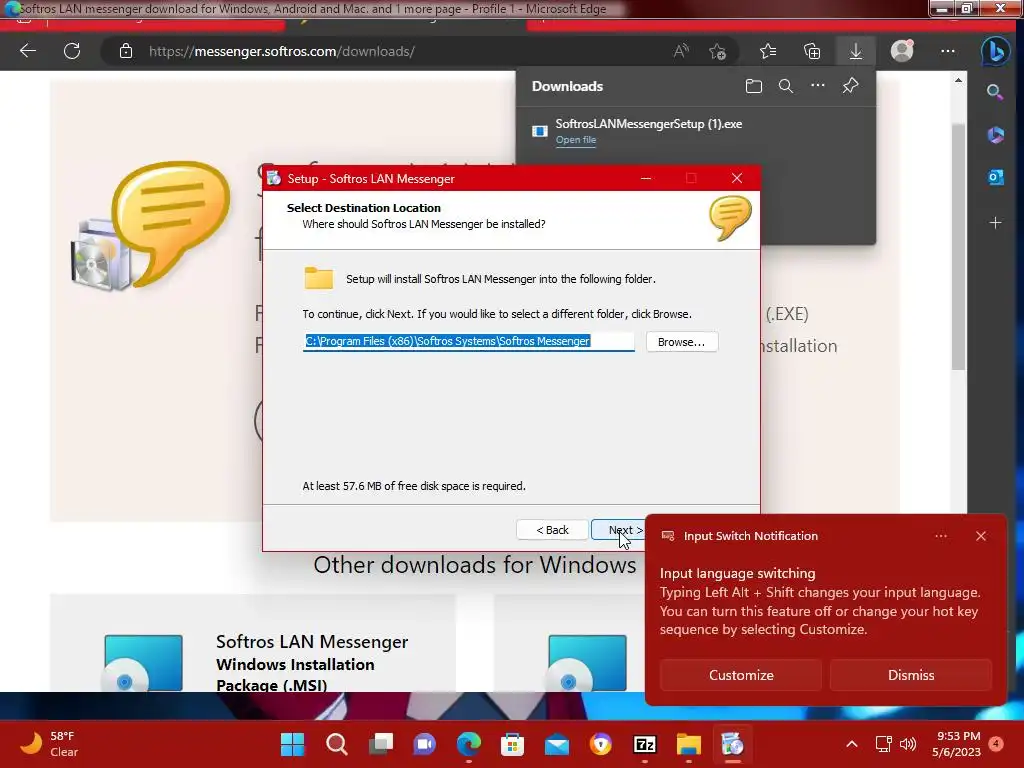This screenshot has height=768, width=1024.
Task: Open downloads folder from Downloads panel
Action: tap(754, 86)
